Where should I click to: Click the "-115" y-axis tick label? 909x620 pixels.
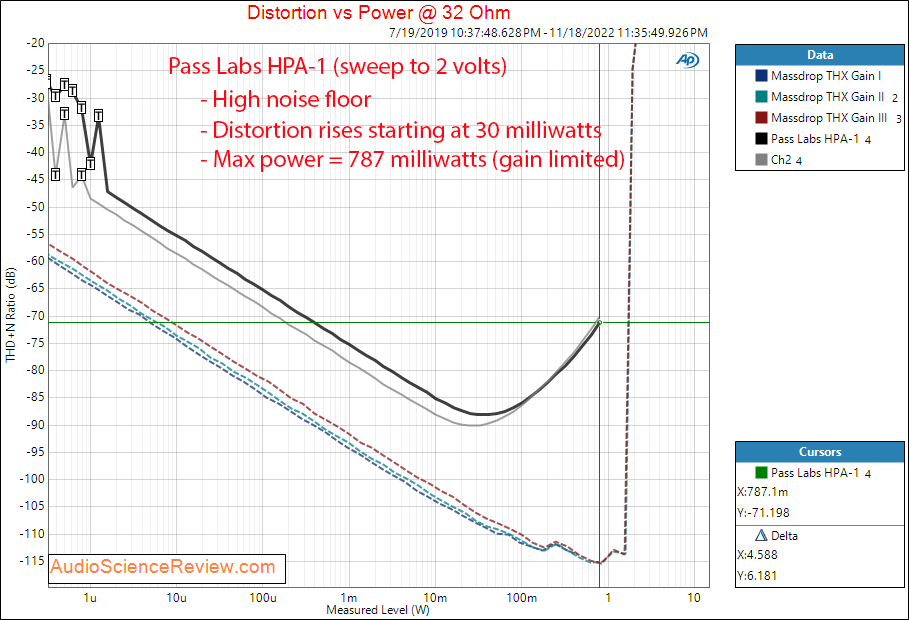coord(32,561)
